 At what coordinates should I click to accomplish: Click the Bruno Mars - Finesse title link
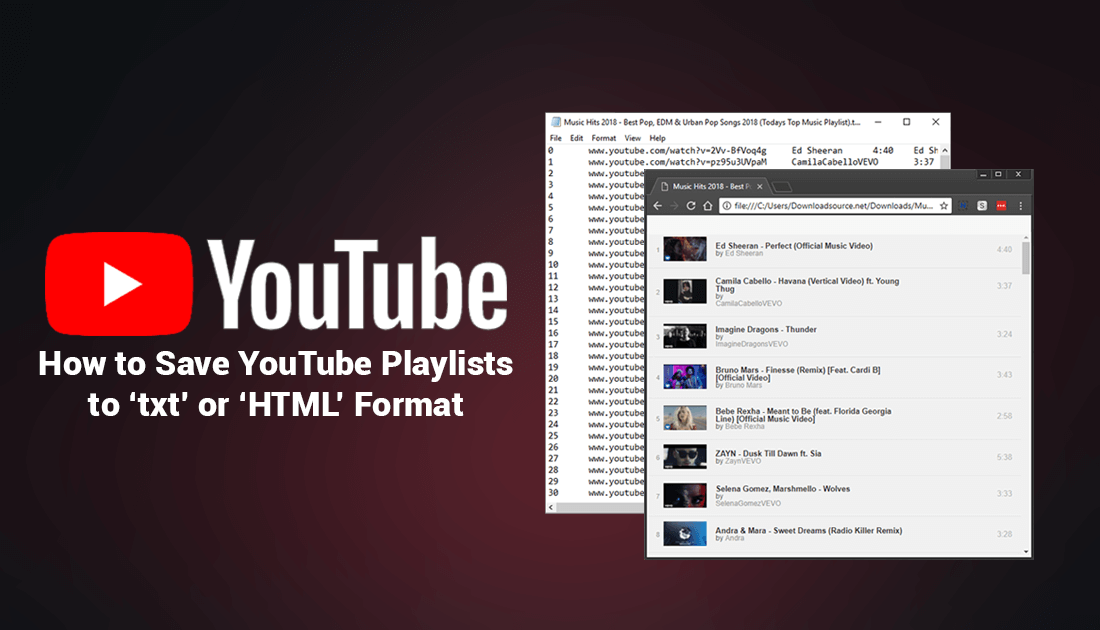[798, 374]
